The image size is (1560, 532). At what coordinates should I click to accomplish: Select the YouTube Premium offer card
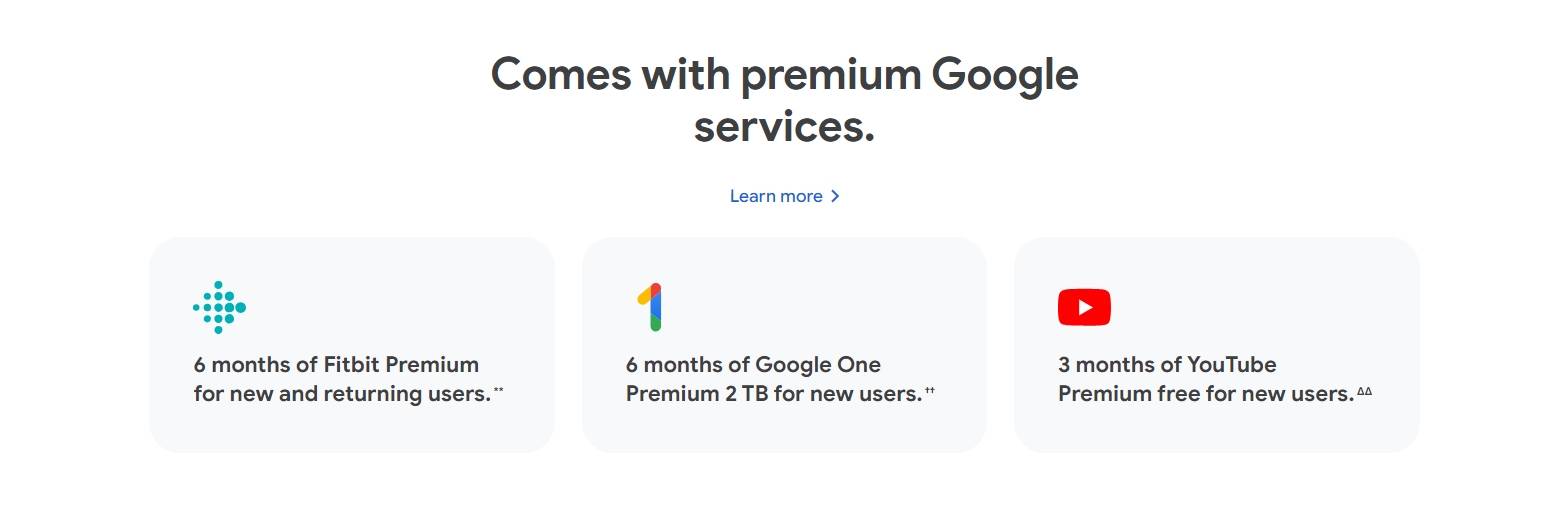(x=1216, y=345)
